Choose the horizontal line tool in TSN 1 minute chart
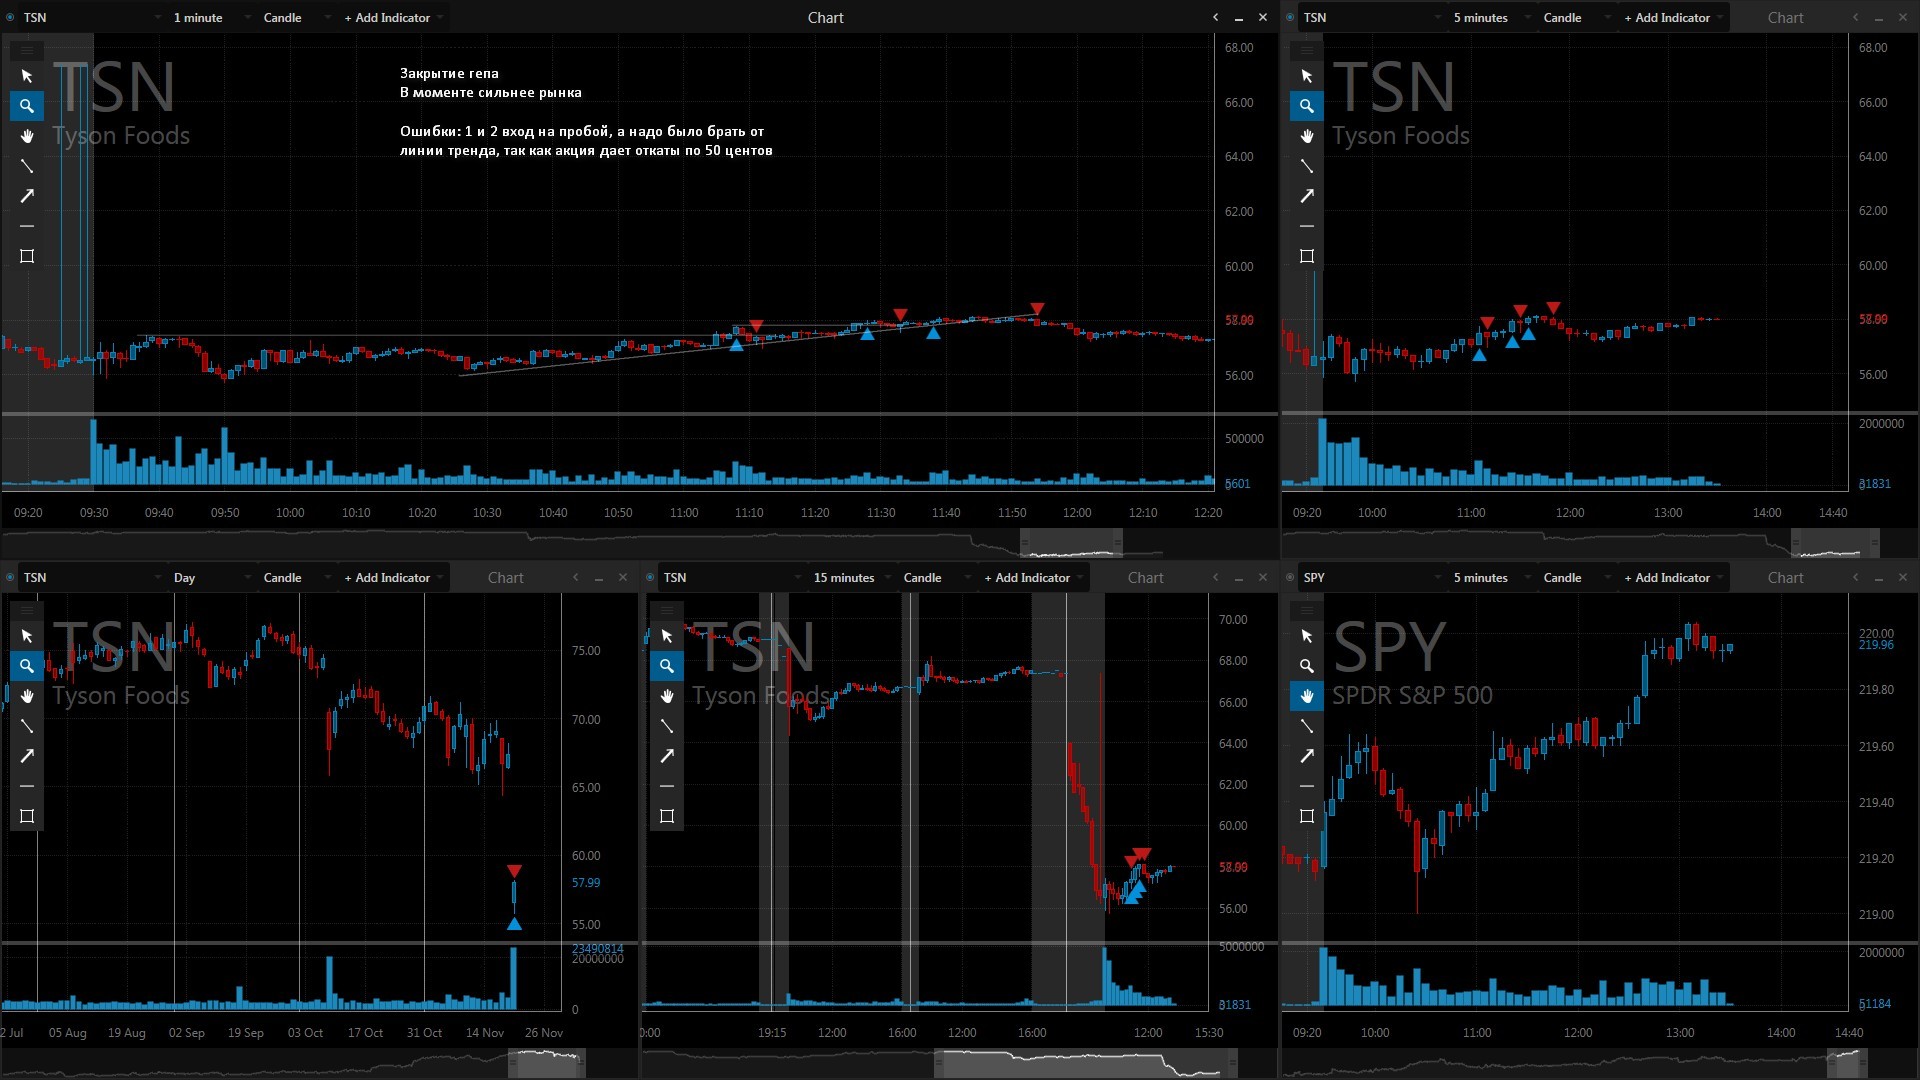This screenshot has width=1920, height=1080. pyautogui.click(x=27, y=226)
